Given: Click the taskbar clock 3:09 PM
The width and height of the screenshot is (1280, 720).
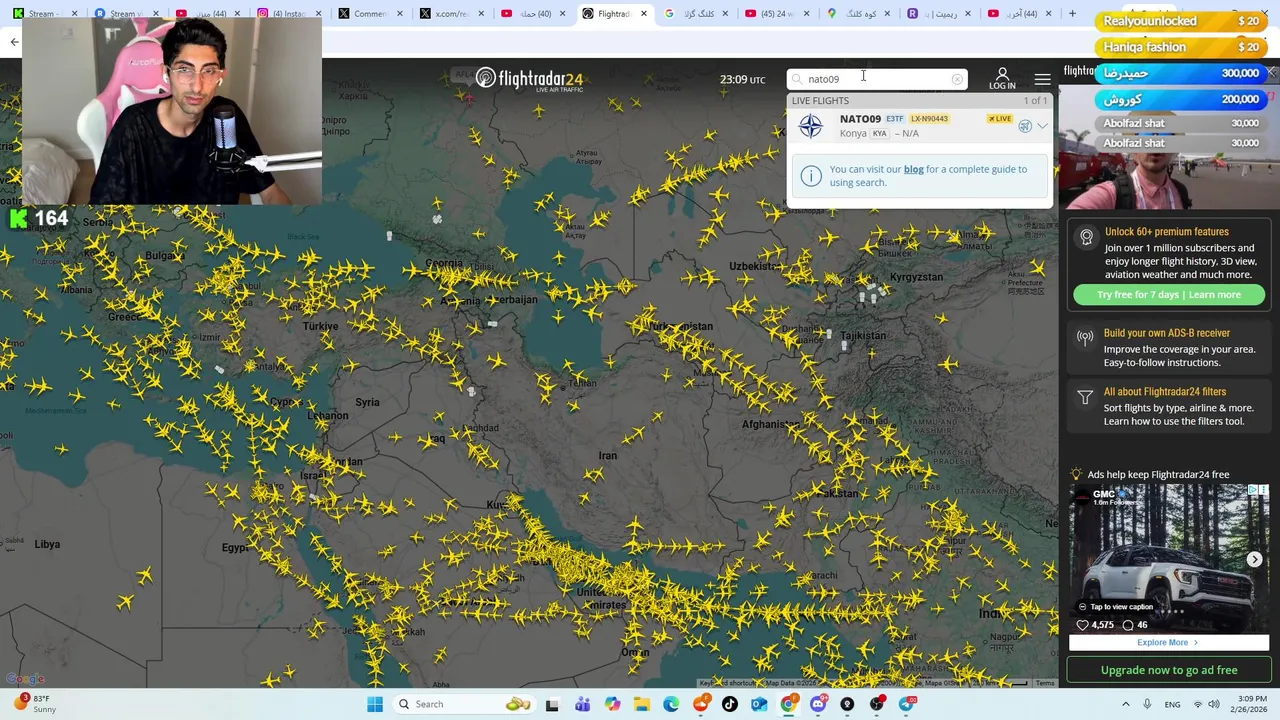Looking at the screenshot, I should [1252, 704].
